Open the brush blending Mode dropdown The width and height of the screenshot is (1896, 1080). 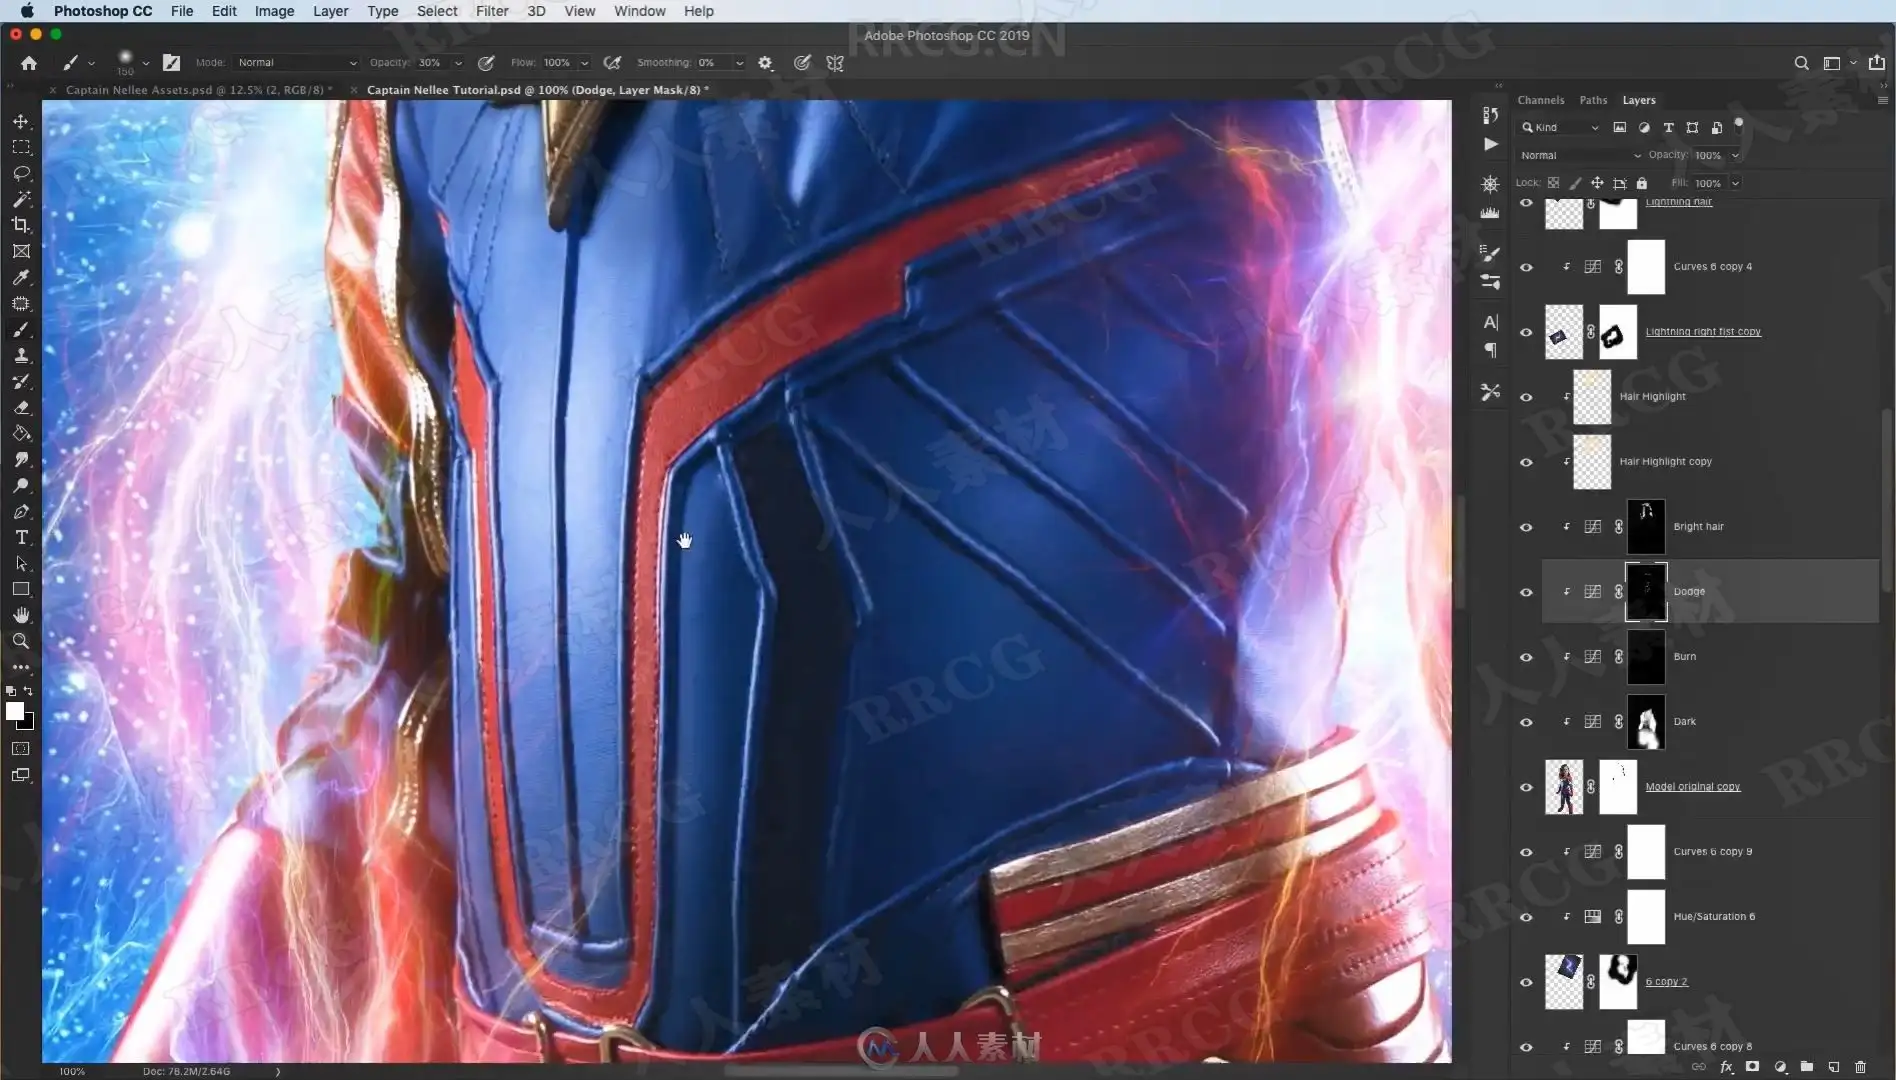tap(296, 63)
